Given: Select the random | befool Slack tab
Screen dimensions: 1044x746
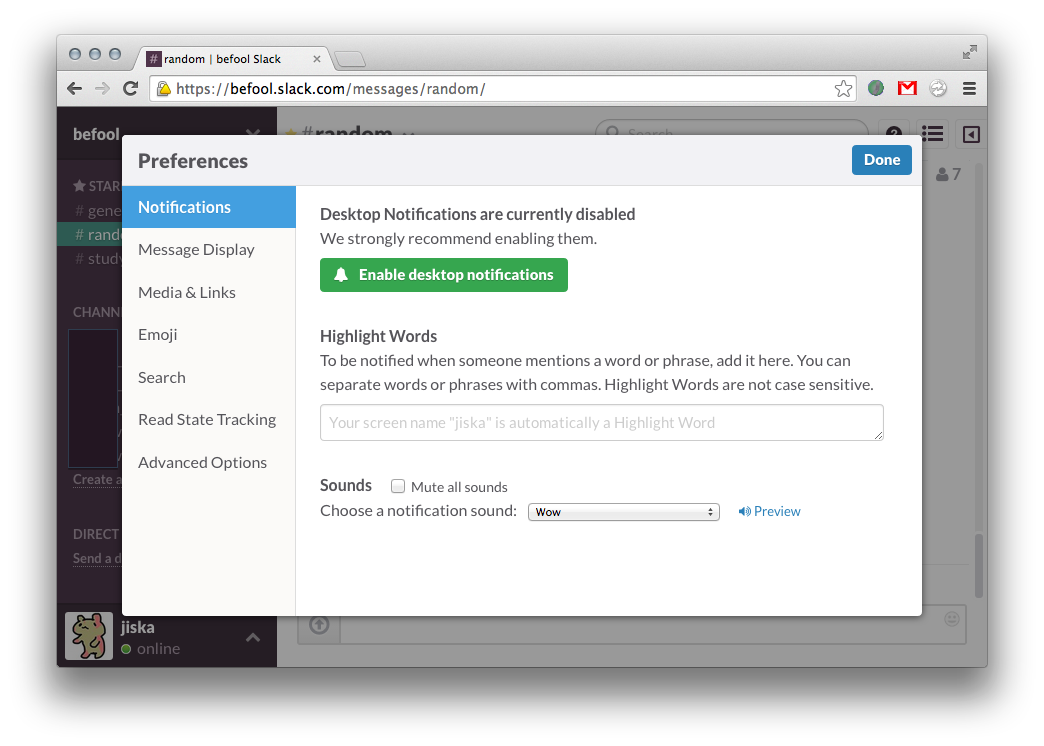Looking at the screenshot, I should [x=230, y=59].
